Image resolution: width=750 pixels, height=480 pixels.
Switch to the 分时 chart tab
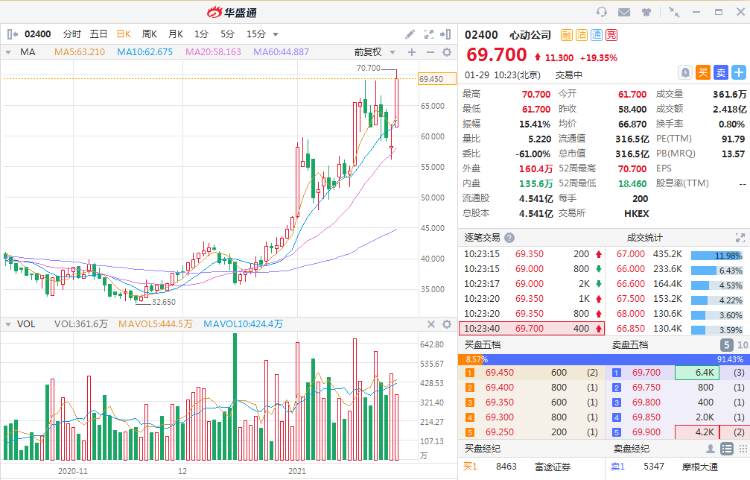pos(72,33)
